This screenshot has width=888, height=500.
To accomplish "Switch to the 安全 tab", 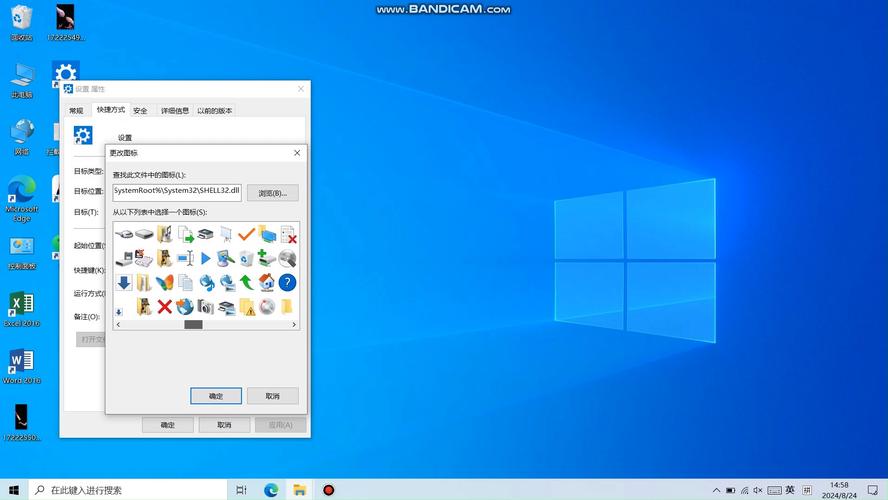I will click(x=140, y=110).
